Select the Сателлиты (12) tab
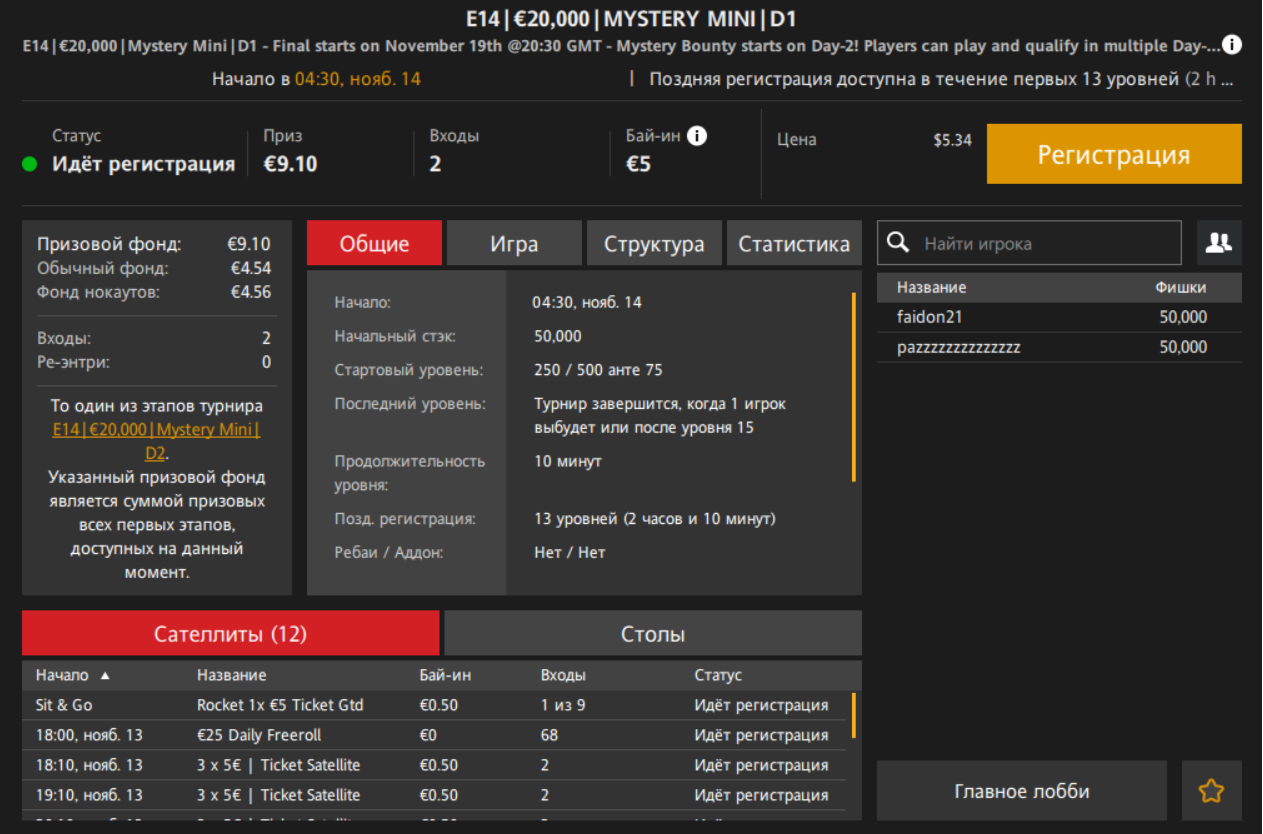This screenshot has width=1263, height=834. pyautogui.click(x=230, y=634)
